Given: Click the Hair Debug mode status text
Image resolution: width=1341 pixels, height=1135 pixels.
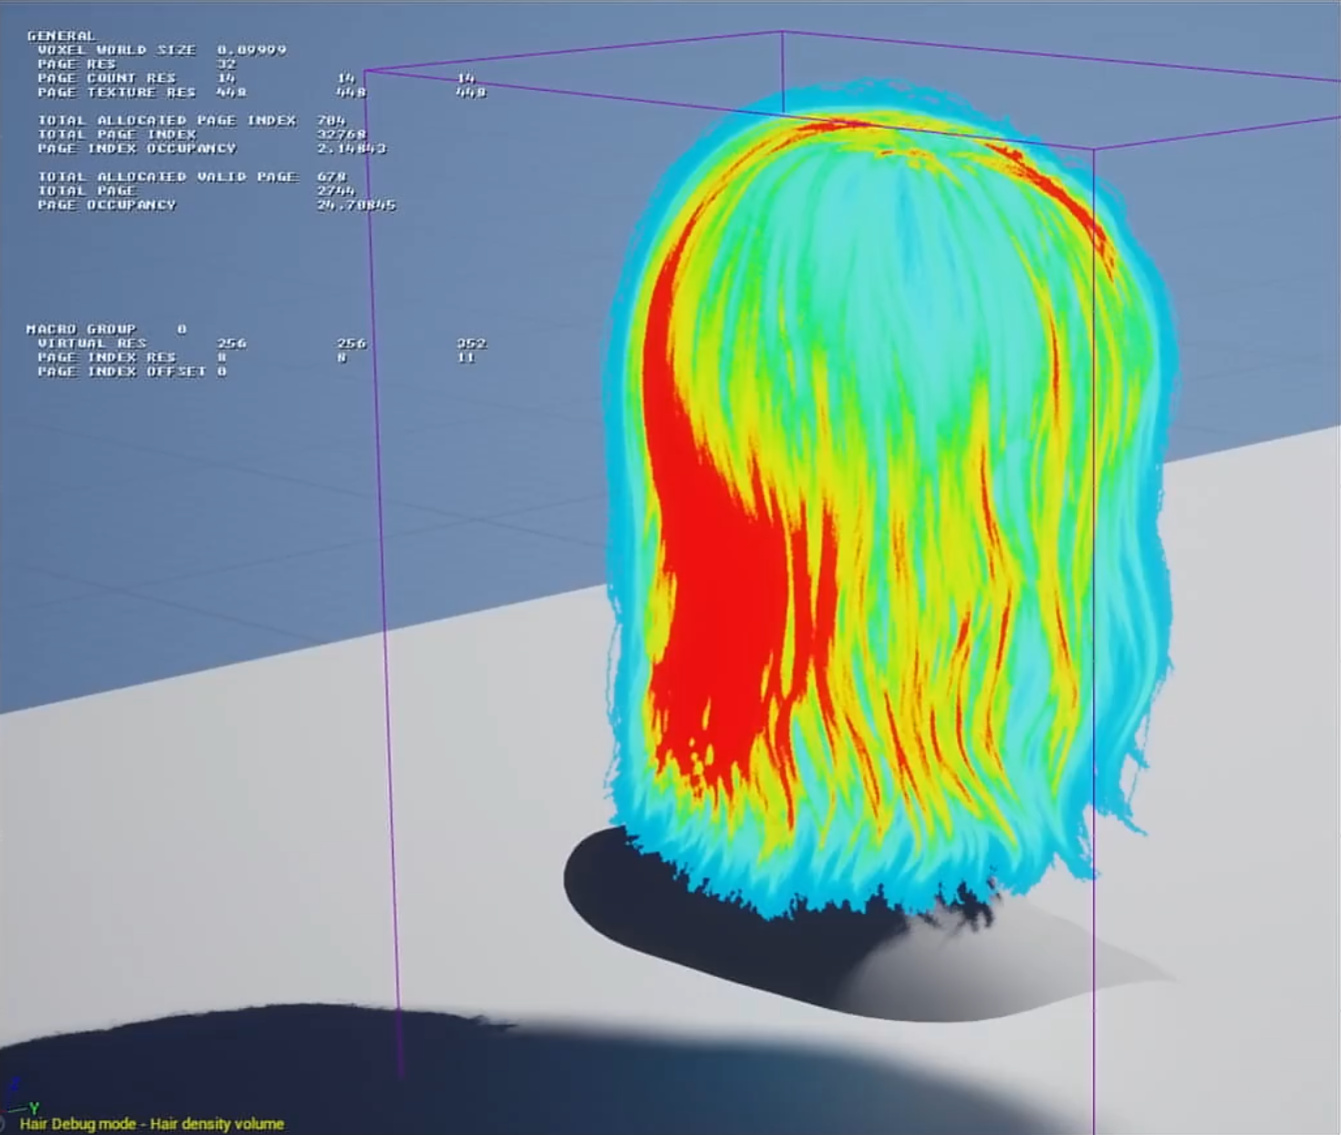Looking at the screenshot, I should 152,1124.
